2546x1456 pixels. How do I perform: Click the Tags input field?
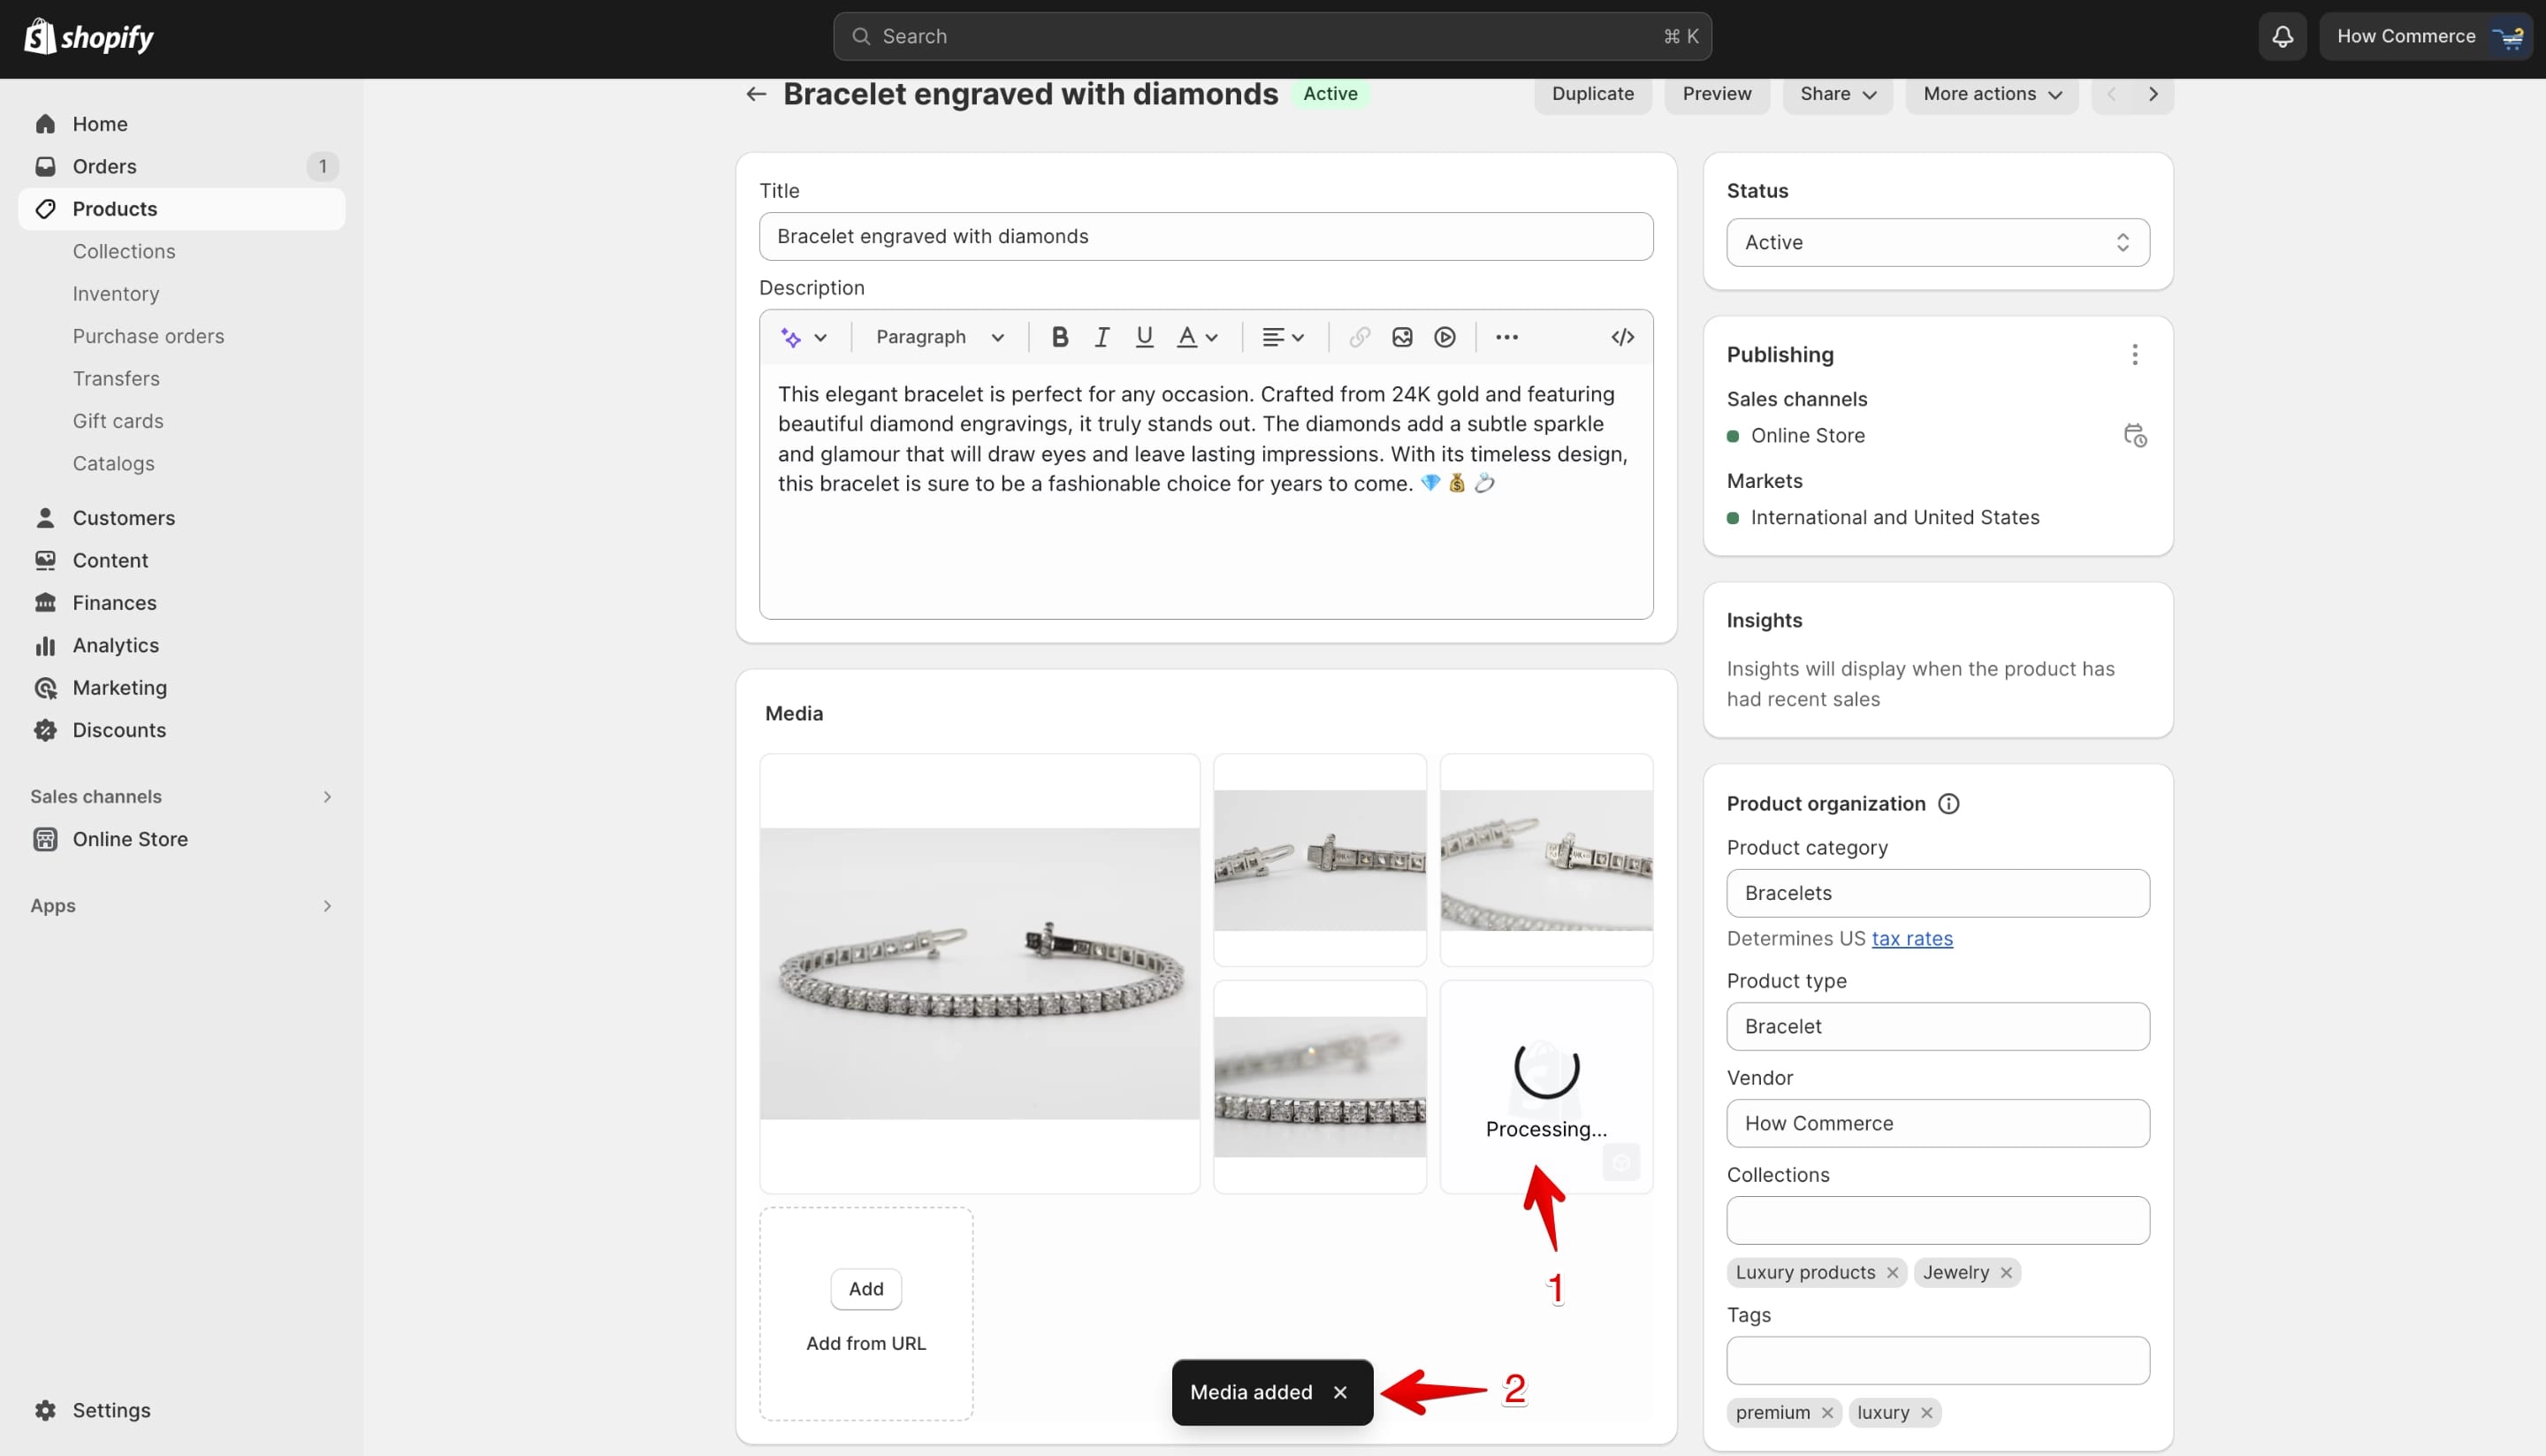tap(1937, 1361)
